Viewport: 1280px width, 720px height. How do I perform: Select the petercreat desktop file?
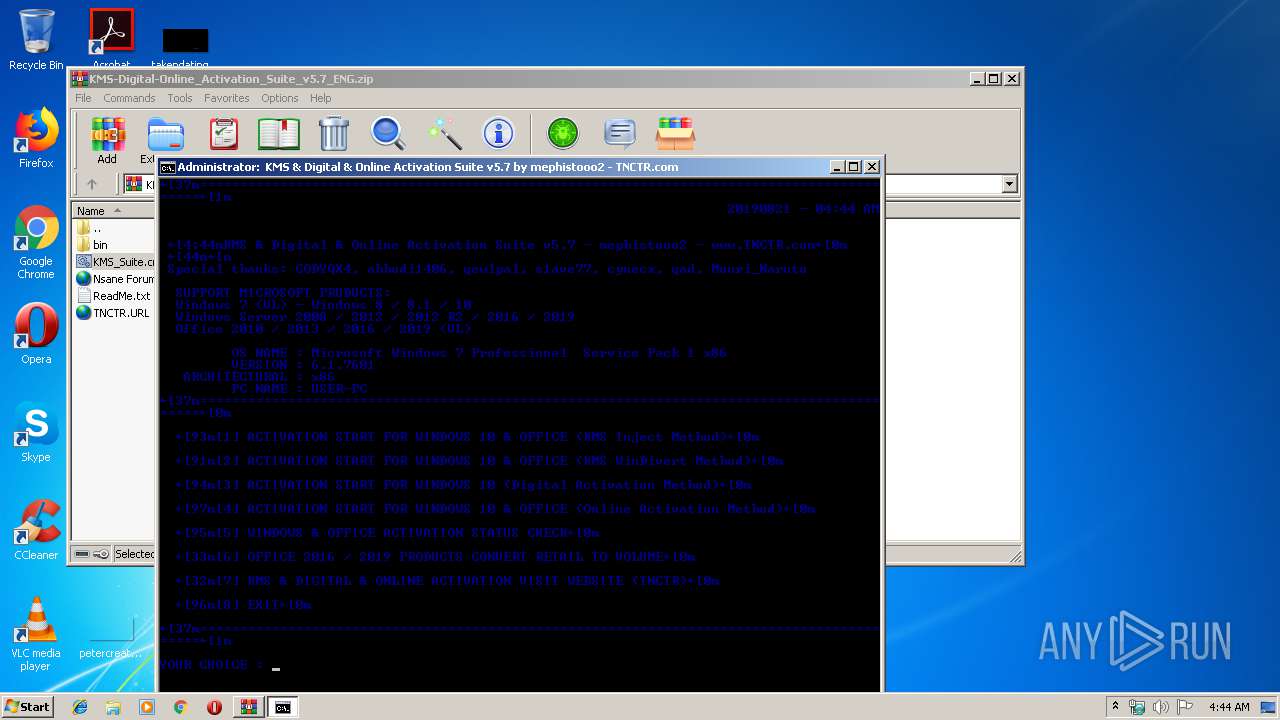(x=110, y=636)
